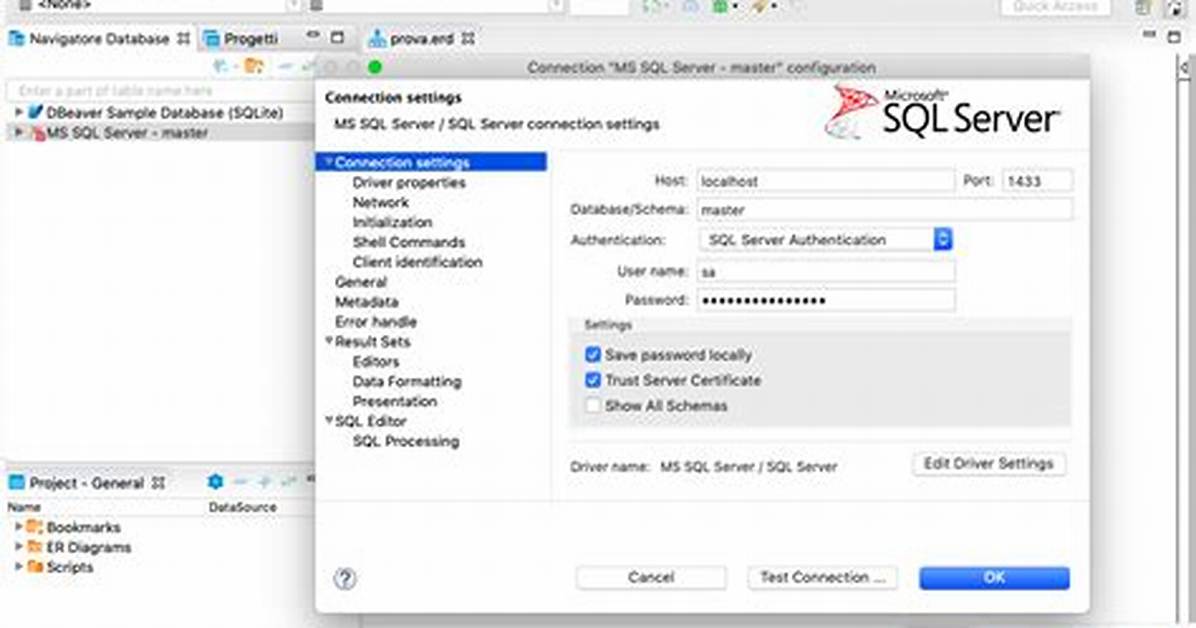Click the Password input field
Screen dimensions: 1196x628
825,300
